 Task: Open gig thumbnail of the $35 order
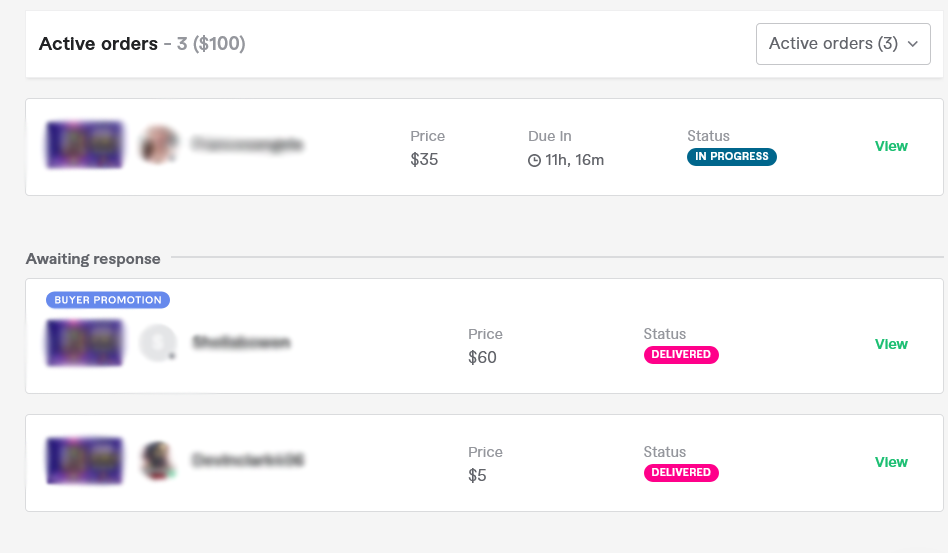click(84, 145)
